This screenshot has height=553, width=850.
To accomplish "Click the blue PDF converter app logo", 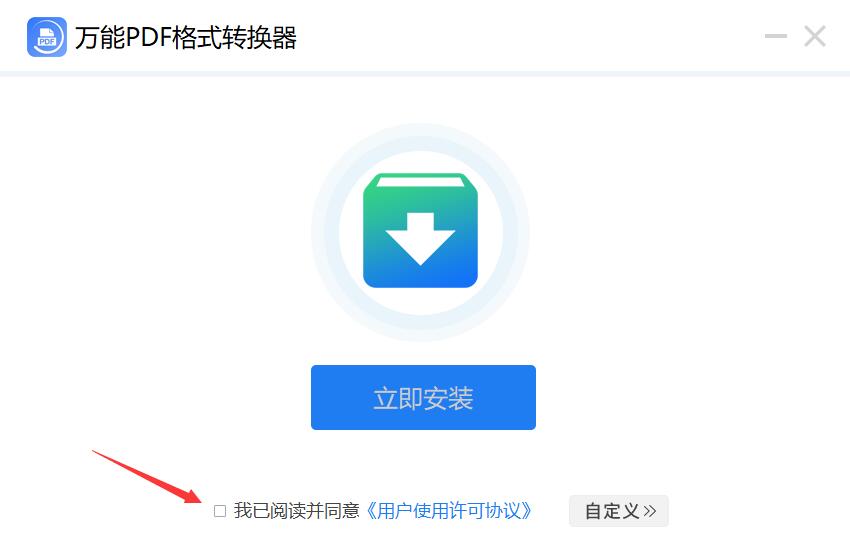I will (47, 37).
